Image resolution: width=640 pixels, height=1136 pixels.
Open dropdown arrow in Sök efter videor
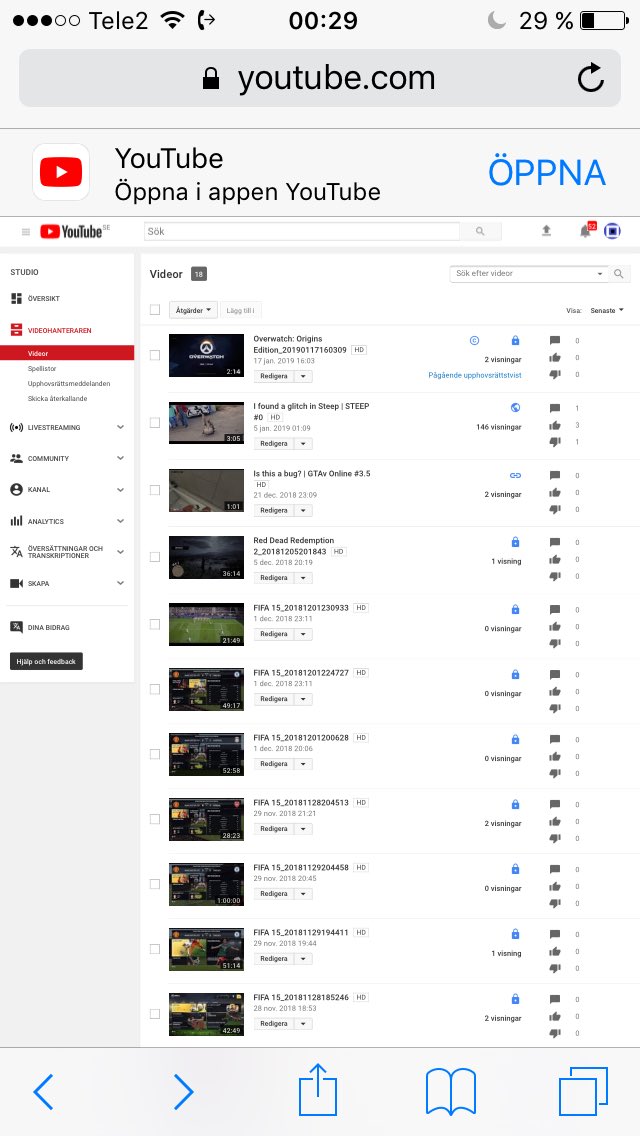(599, 274)
